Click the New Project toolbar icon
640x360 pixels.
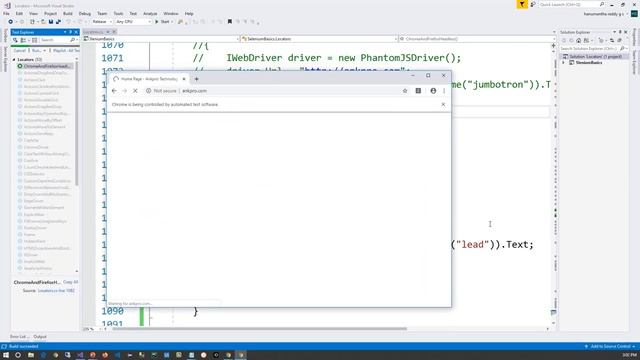coord(33,22)
